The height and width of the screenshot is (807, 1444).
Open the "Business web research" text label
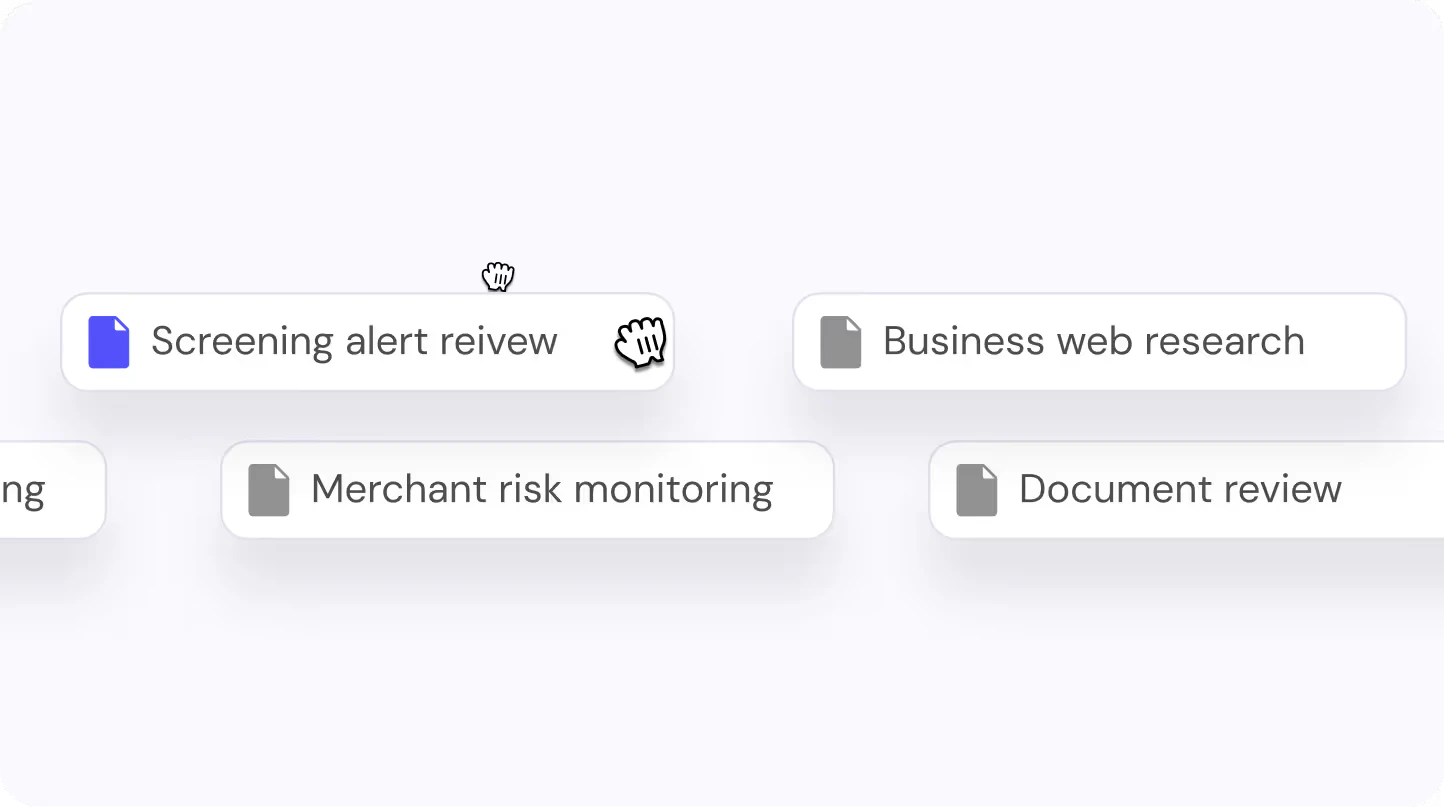[x=1093, y=342]
